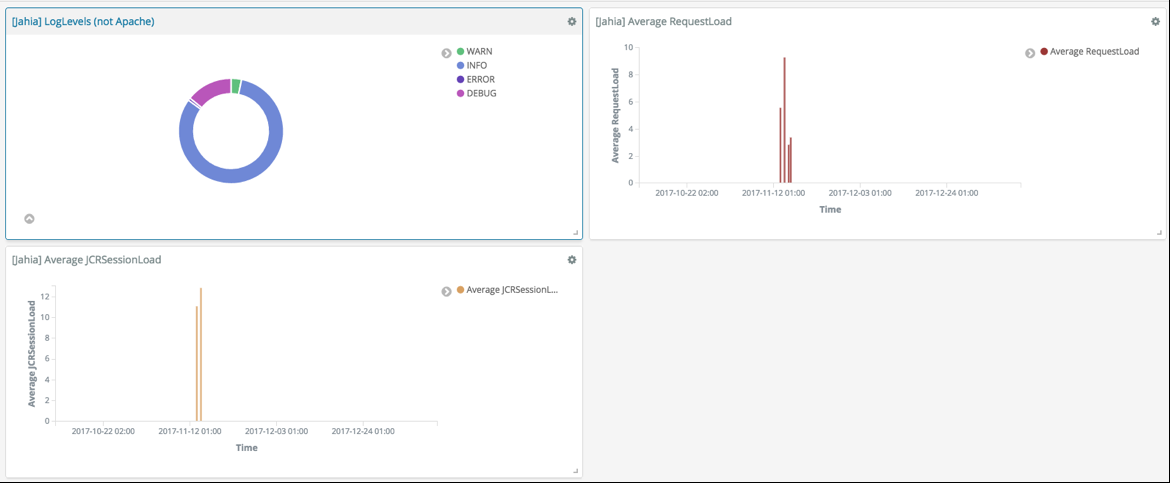1170x483 pixels.
Task: Click the DEBUG legend color dot
Action: coord(461,94)
